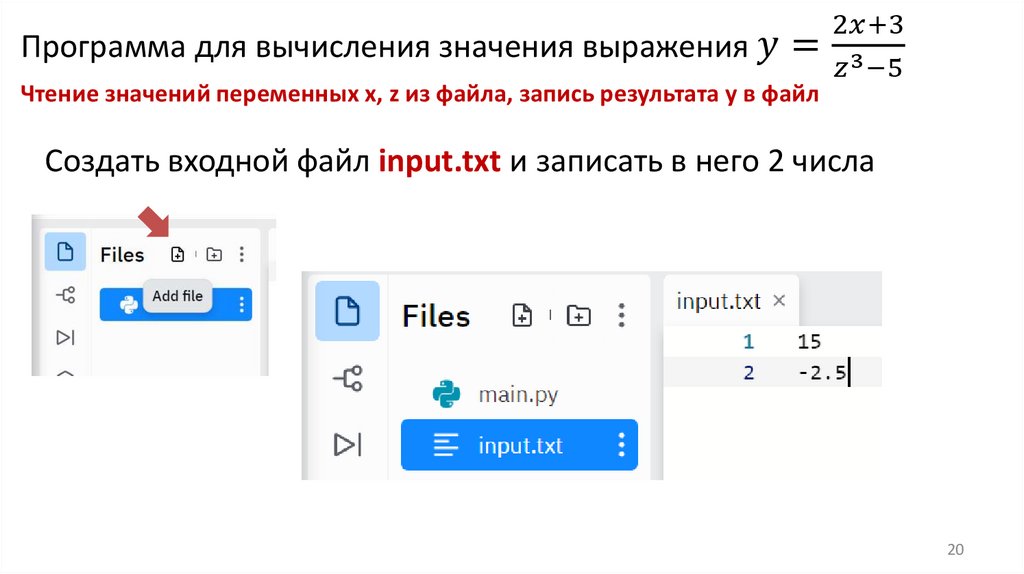Select main.py in the file tree
Screen dimensions: 1024x574
[517, 394]
